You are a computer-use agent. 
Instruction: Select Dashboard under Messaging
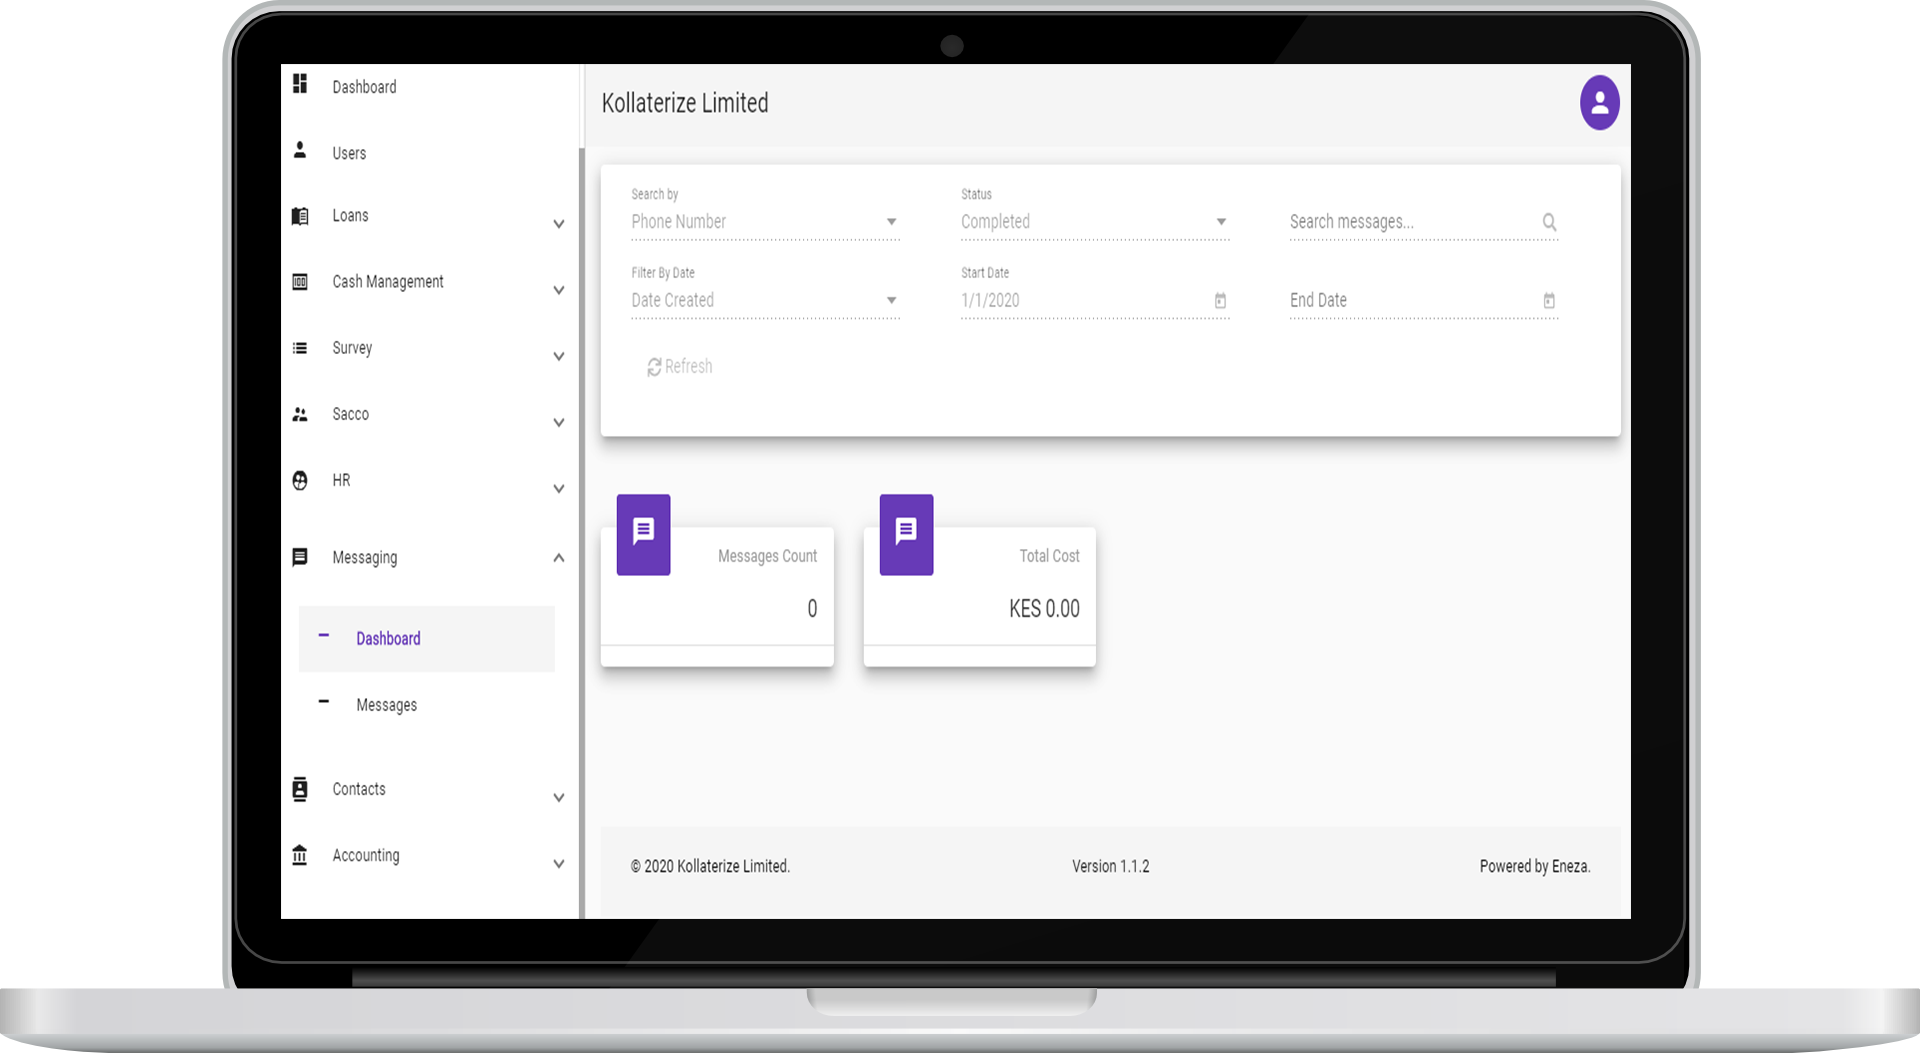click(426, 638)
